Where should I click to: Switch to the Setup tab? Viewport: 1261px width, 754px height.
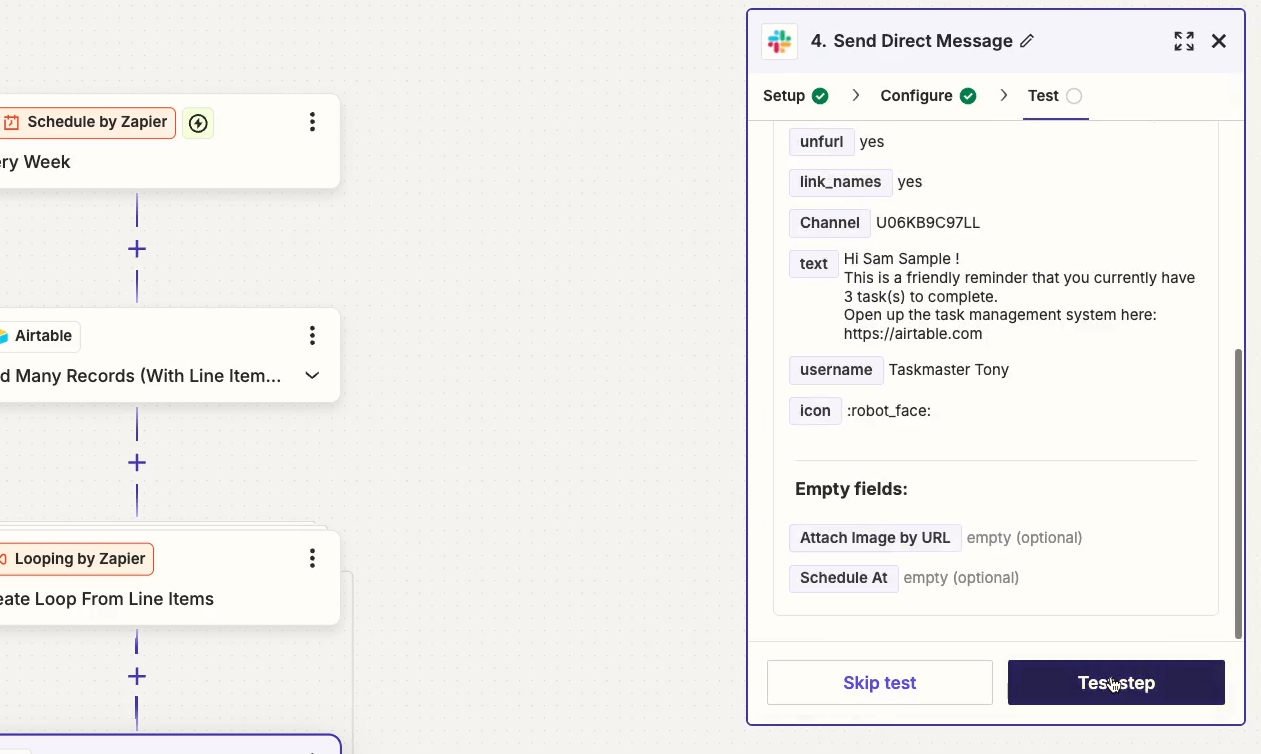pyautogui.click(x=795, y=96)
